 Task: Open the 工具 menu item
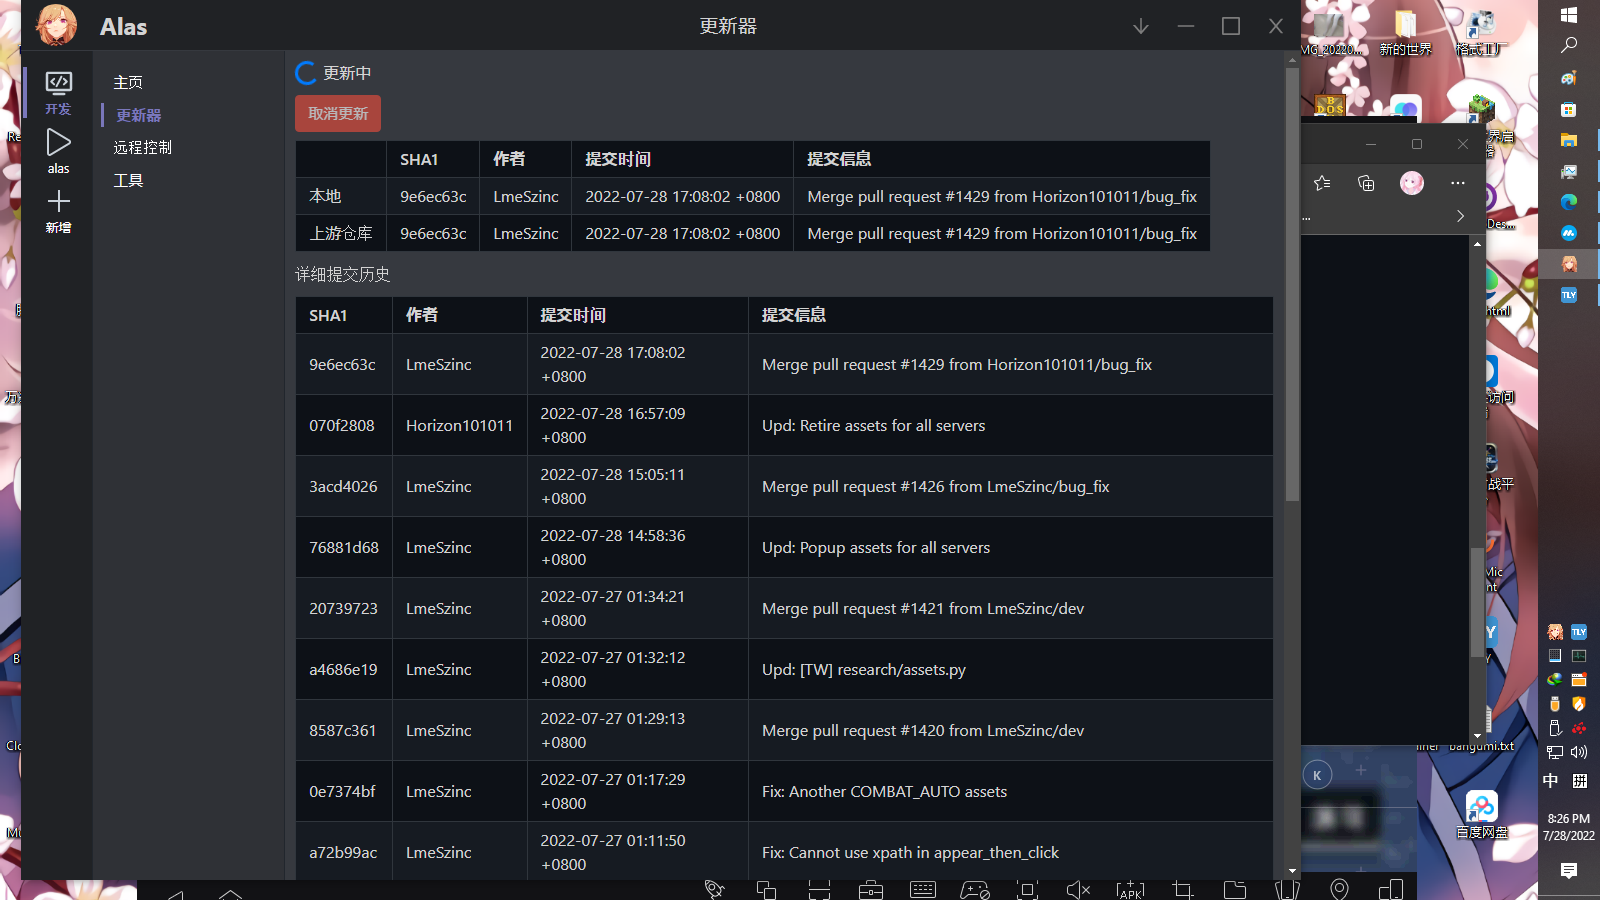point(128,180)
